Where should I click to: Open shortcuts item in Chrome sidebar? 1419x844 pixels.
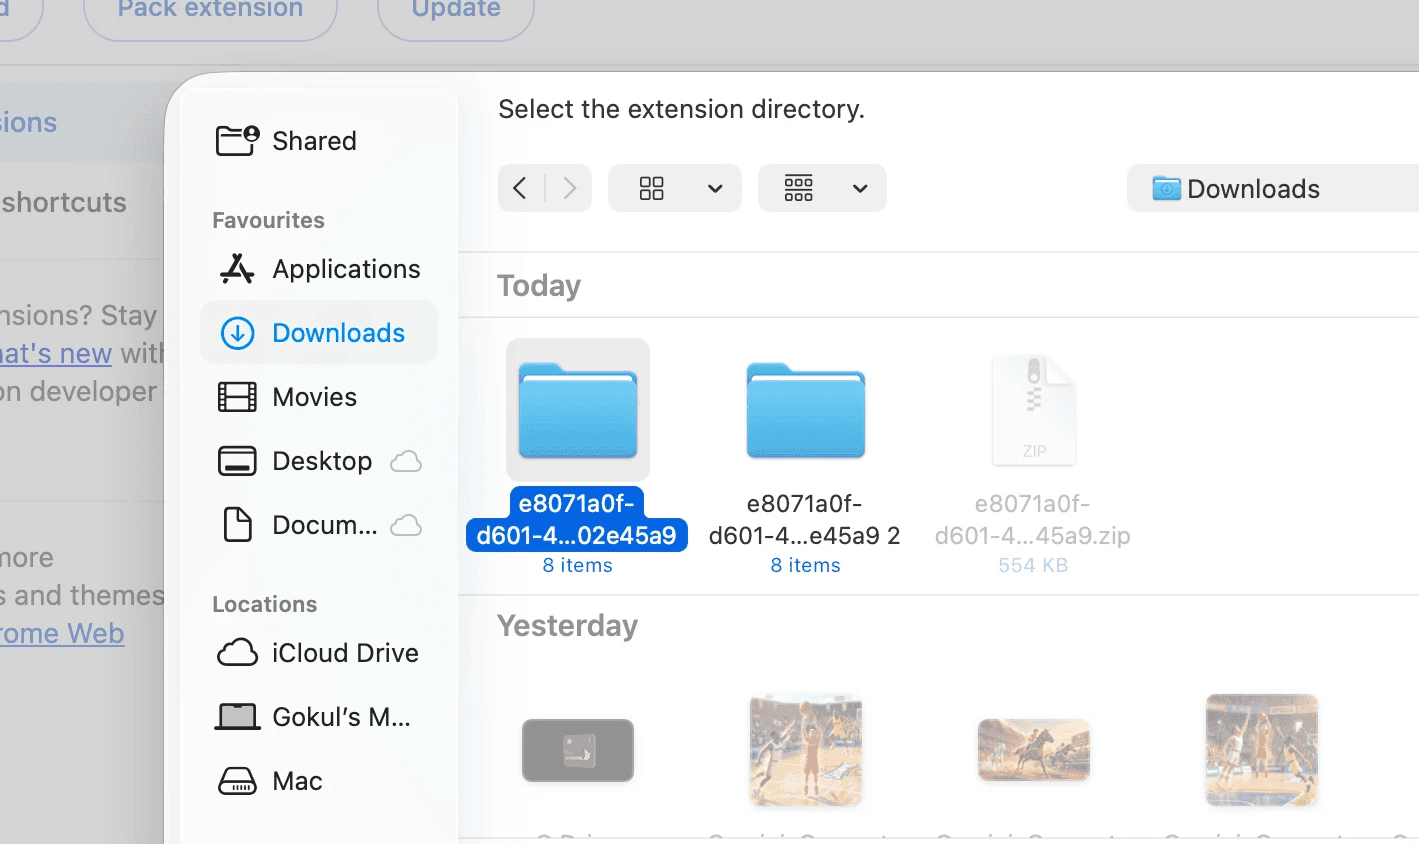tap(64, 202)
